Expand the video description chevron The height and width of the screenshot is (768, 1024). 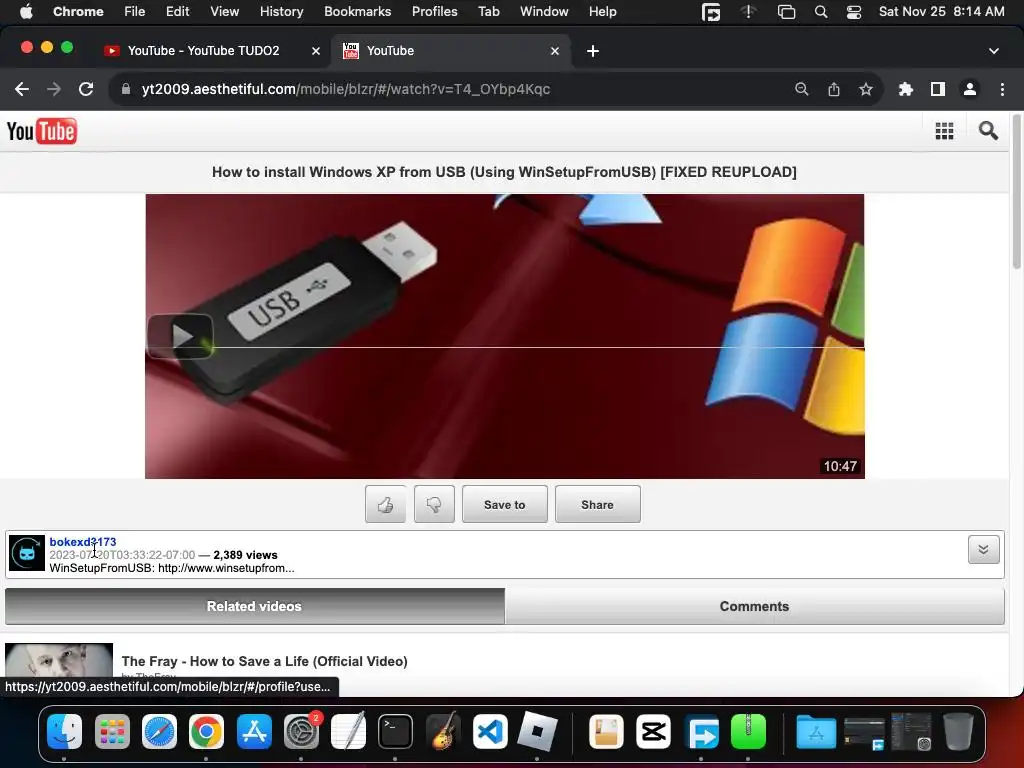984,550
